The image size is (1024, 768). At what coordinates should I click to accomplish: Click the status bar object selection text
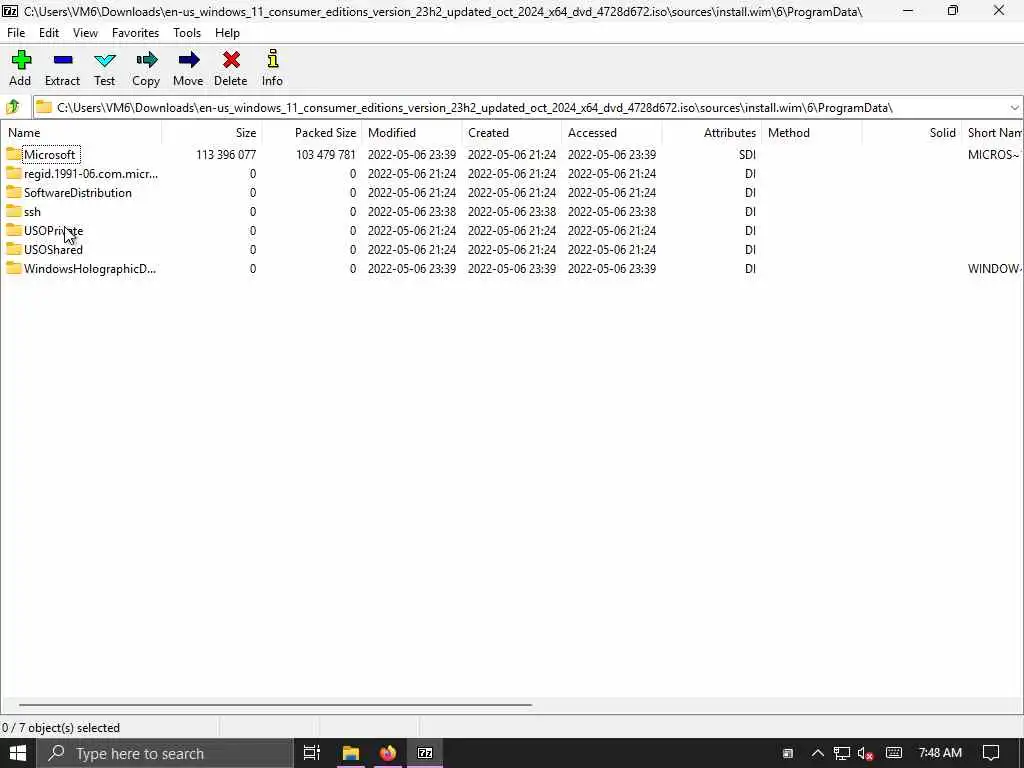pyautogui.click(x=61, y=728)
